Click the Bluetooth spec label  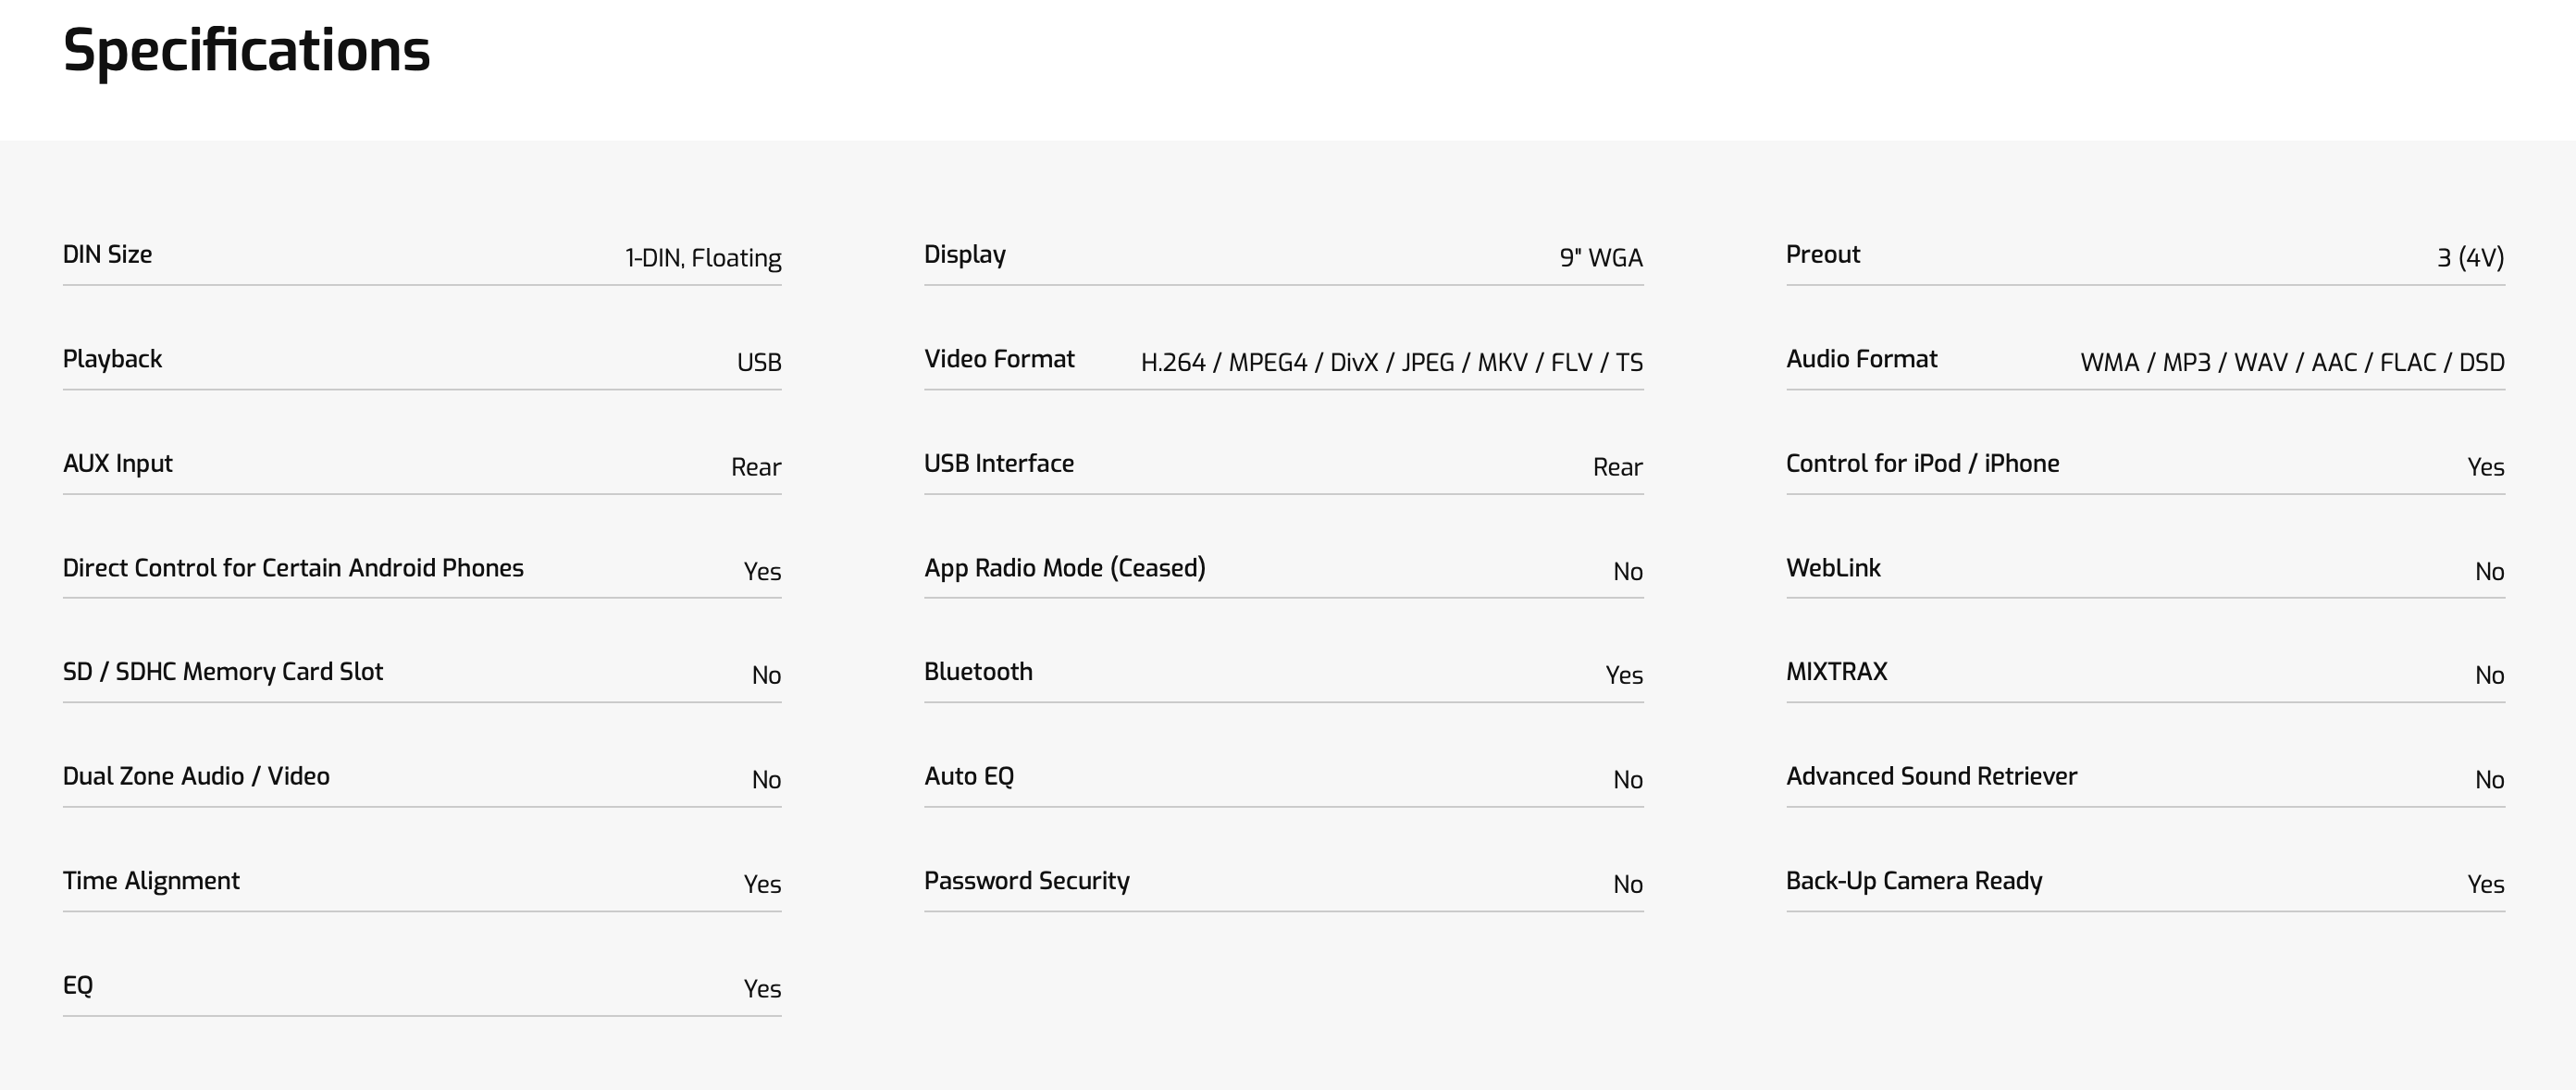coord(977,671)
